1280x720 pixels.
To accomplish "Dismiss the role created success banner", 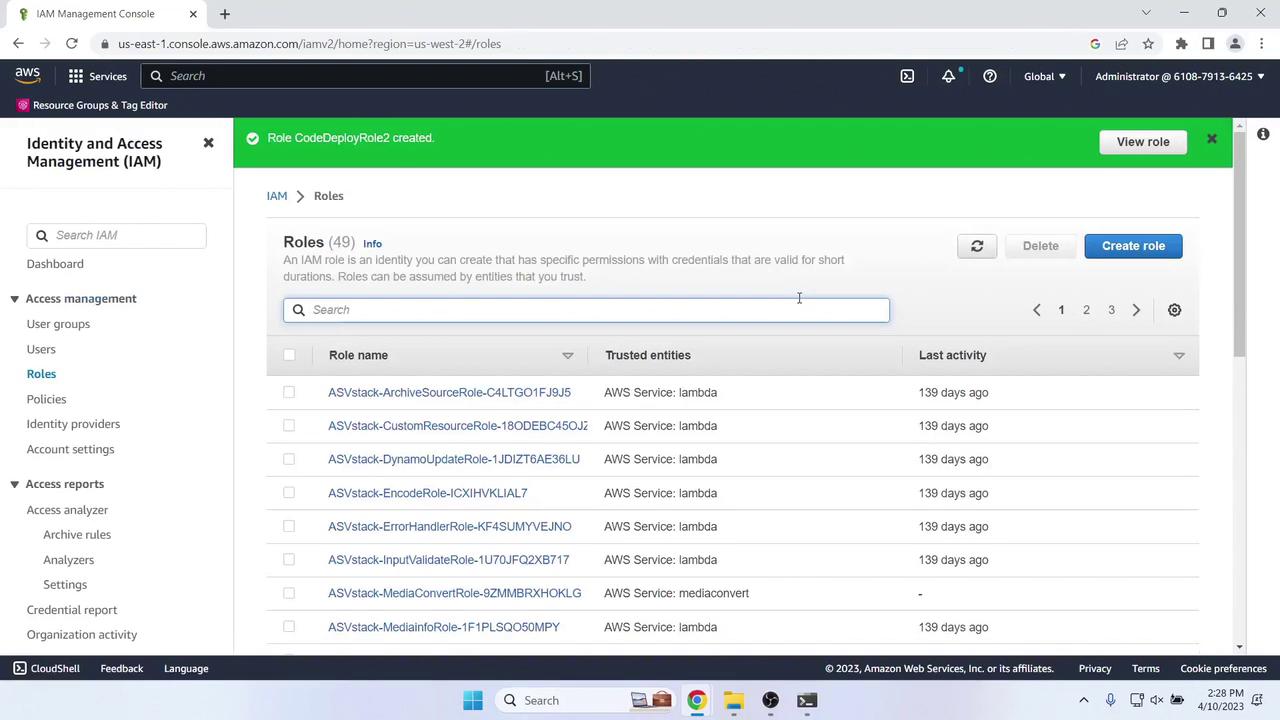I will (x=1211, y=139).
